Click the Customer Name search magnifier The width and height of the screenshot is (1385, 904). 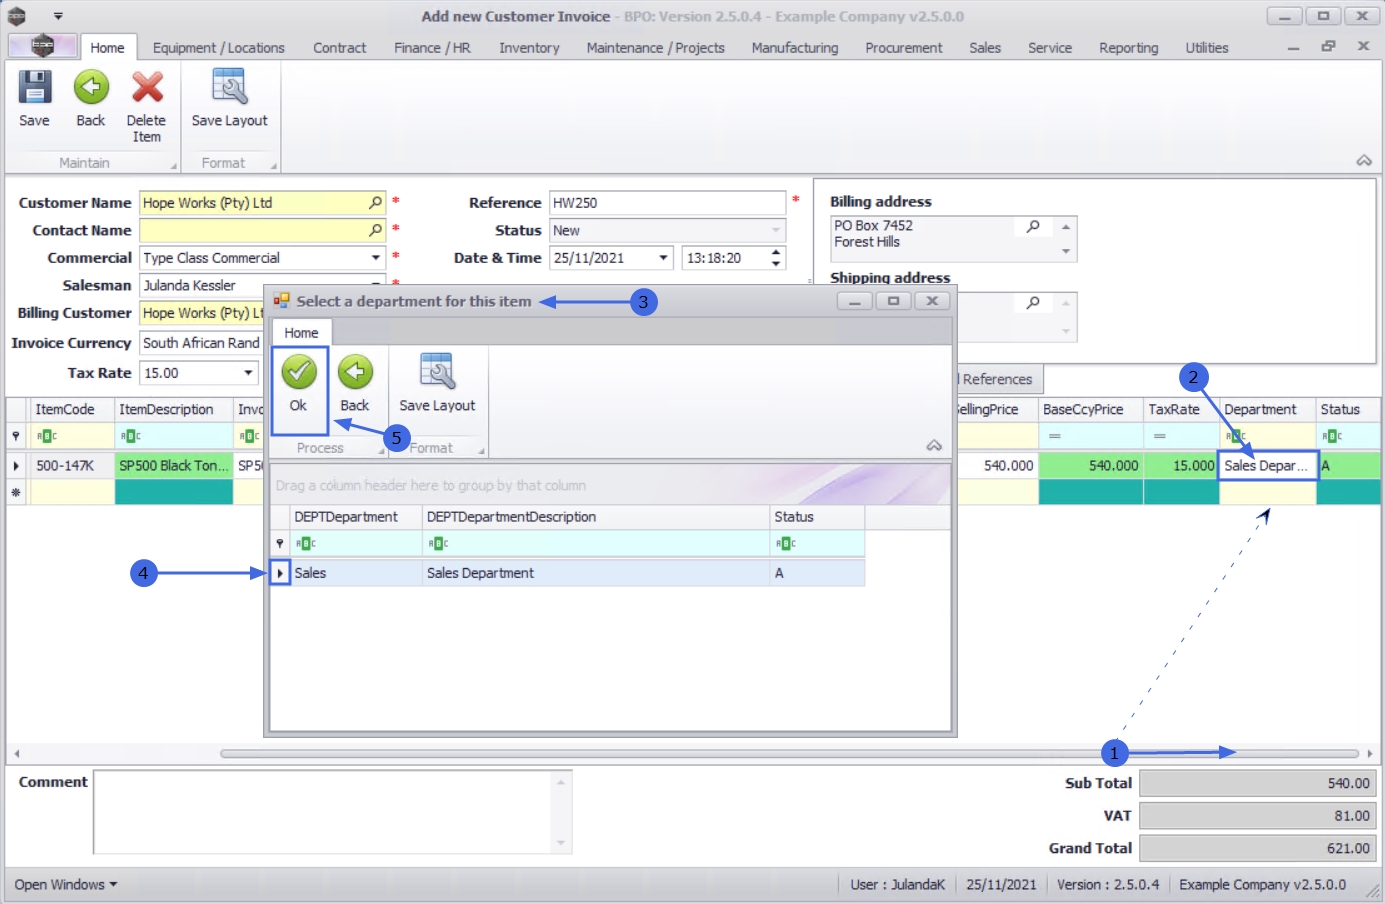pos(376,203)
